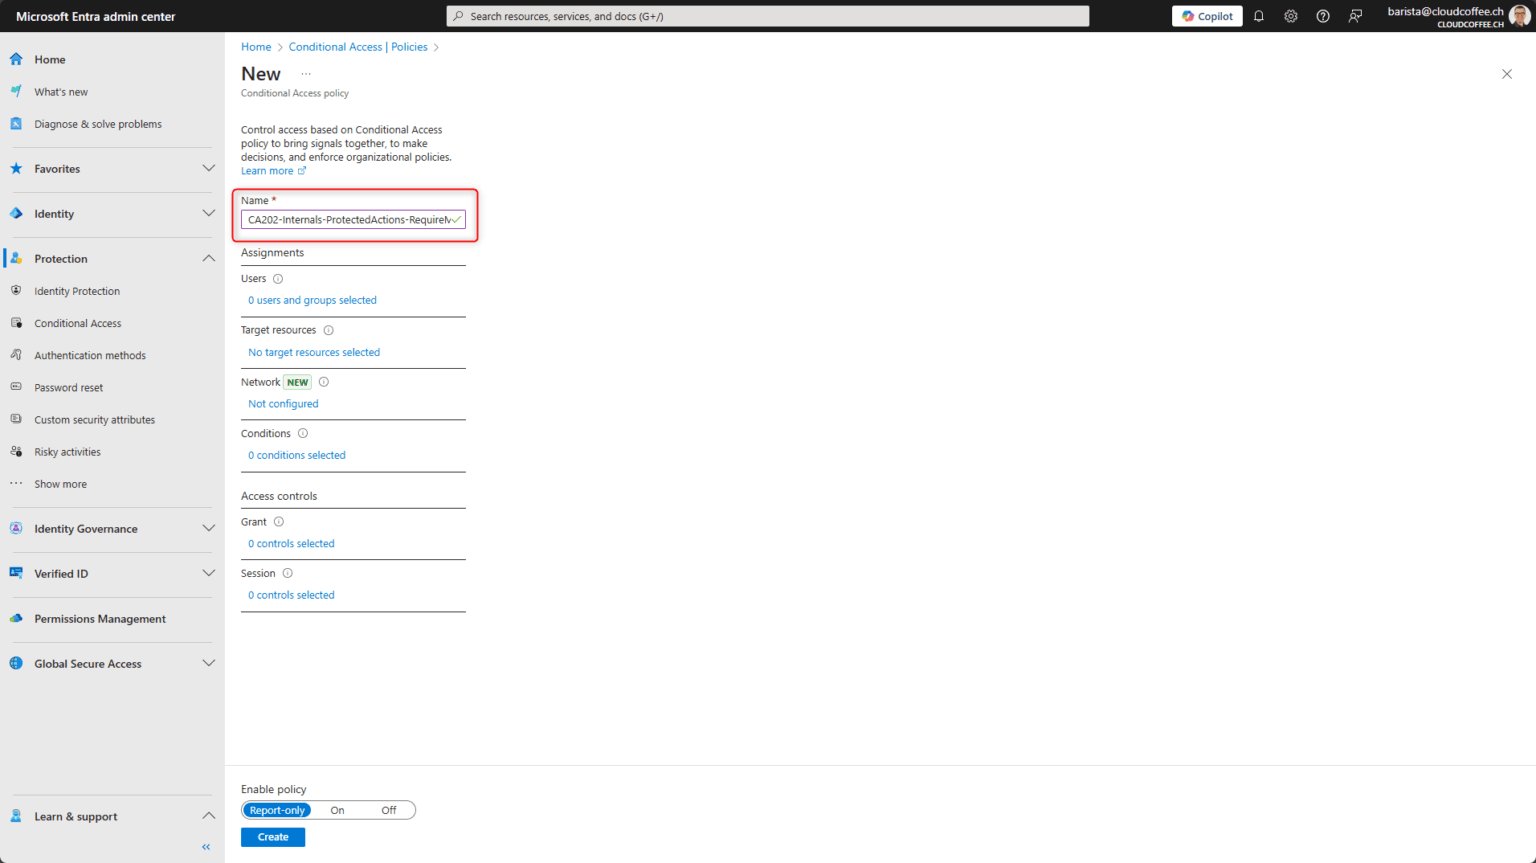Image resolution: width=1536 pixels, height=863 pixels.
Task: Open the users and groups selection link
Action: click(312, 299)
